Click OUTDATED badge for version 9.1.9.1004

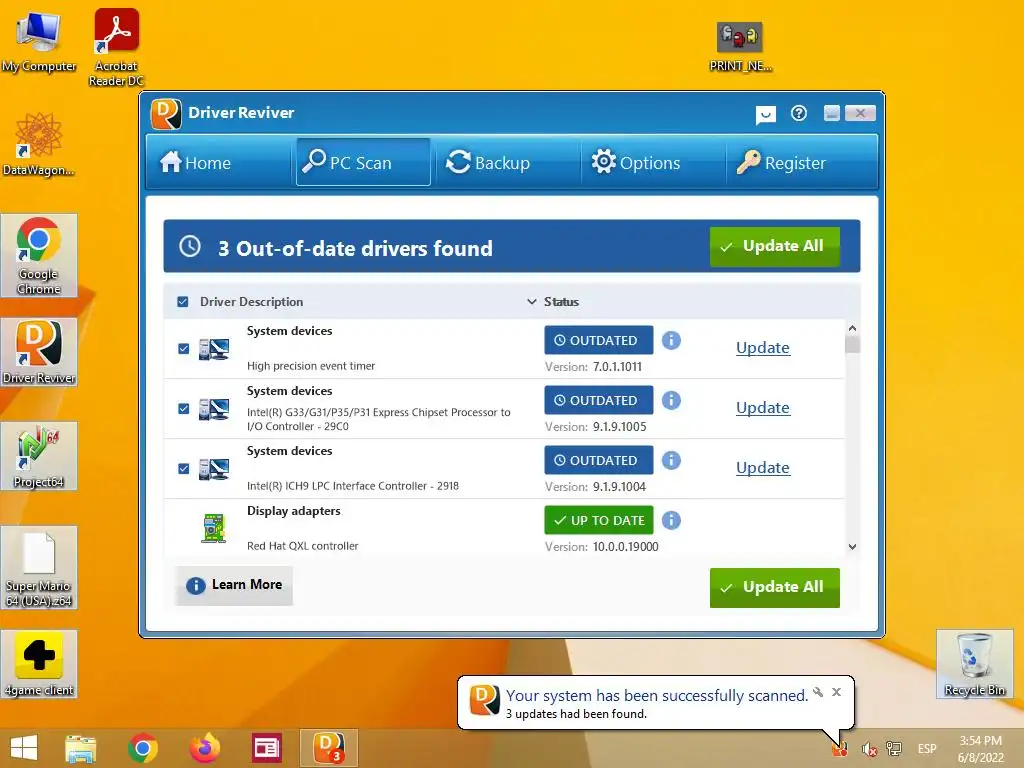[599, 460]
